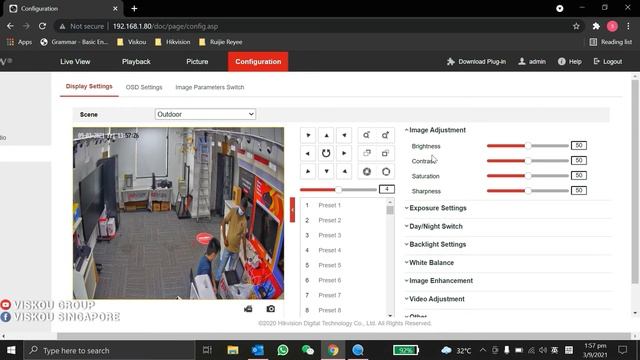This screenshot has width=640, height=360.
Task: Move PTZ diagonally up-left
Action: click(308, 136)
